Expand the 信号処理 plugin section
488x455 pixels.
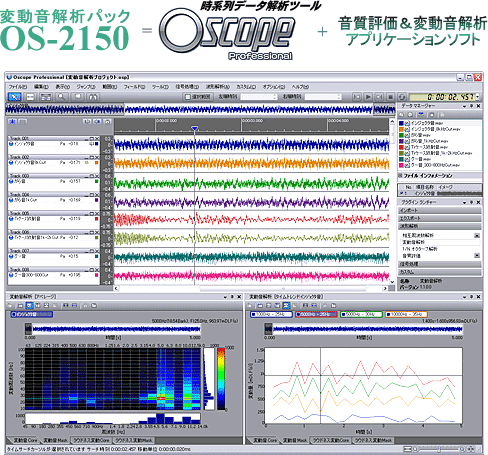pos(440,264)
